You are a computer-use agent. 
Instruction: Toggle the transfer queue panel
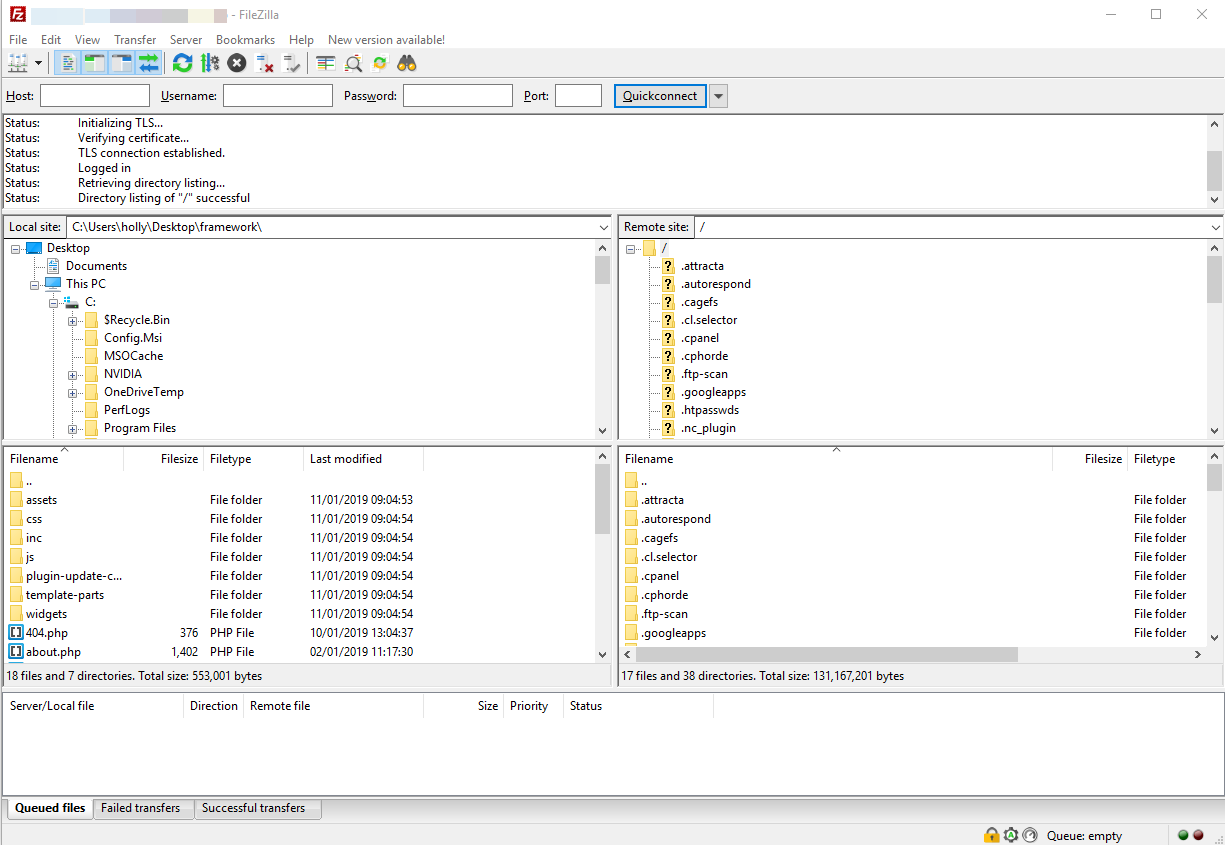[147, 62]
